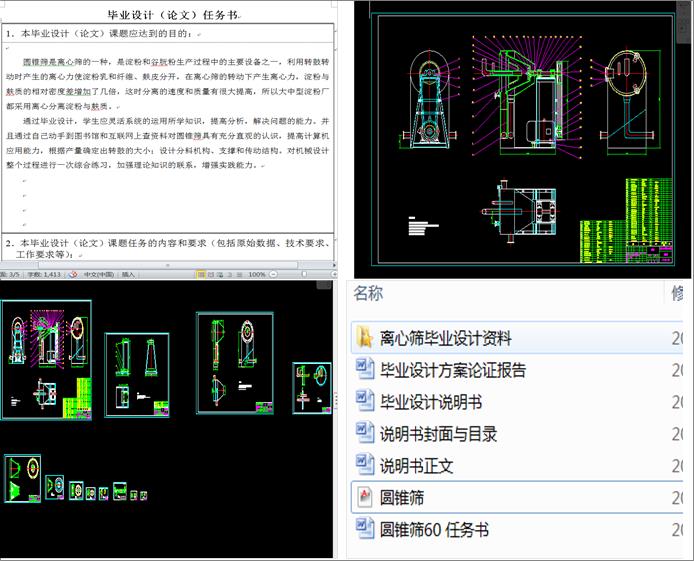Switch to Full Screen Reading view icon
694x561 pixels.
tap(211, 274)
